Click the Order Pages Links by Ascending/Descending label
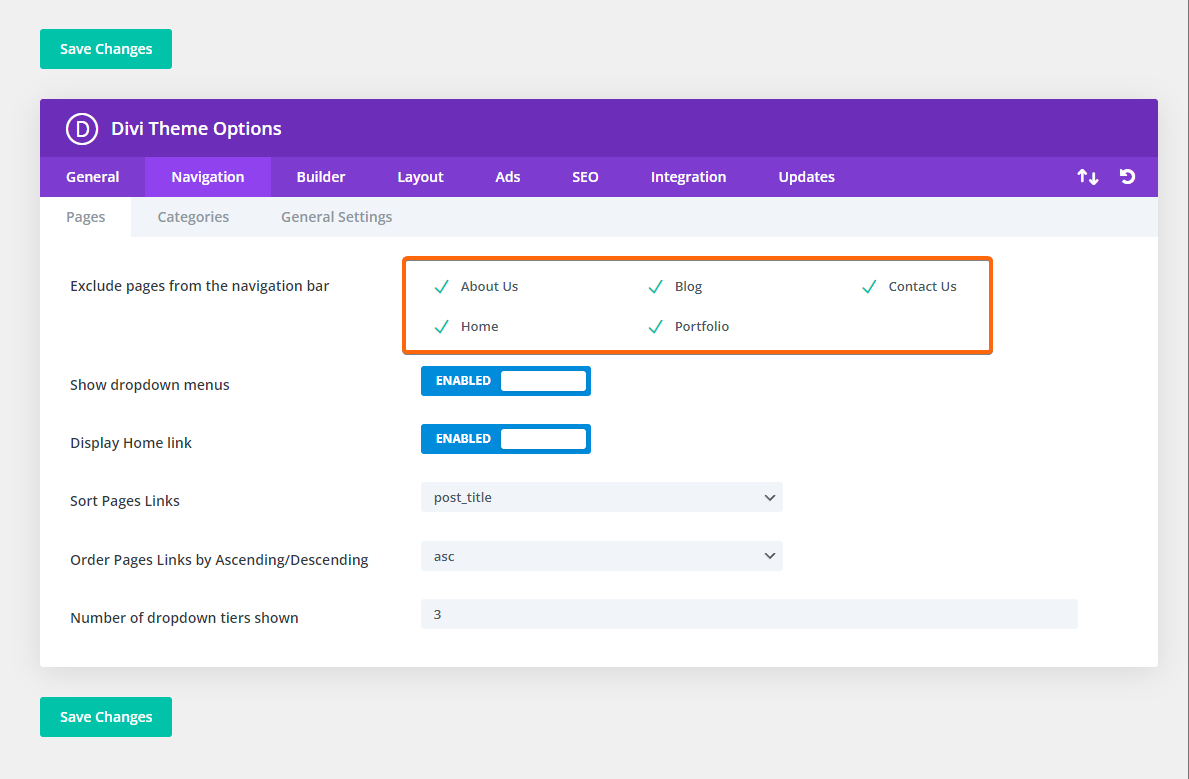 219,560
